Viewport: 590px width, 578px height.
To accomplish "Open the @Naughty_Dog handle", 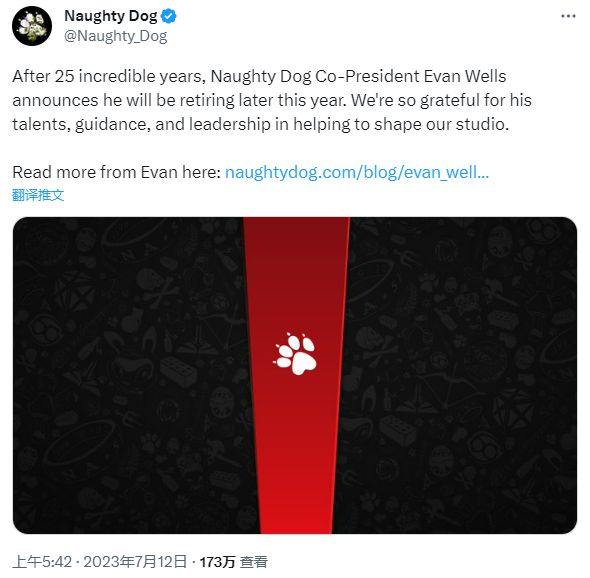I will pyautogui.click(x=116, y=36).
